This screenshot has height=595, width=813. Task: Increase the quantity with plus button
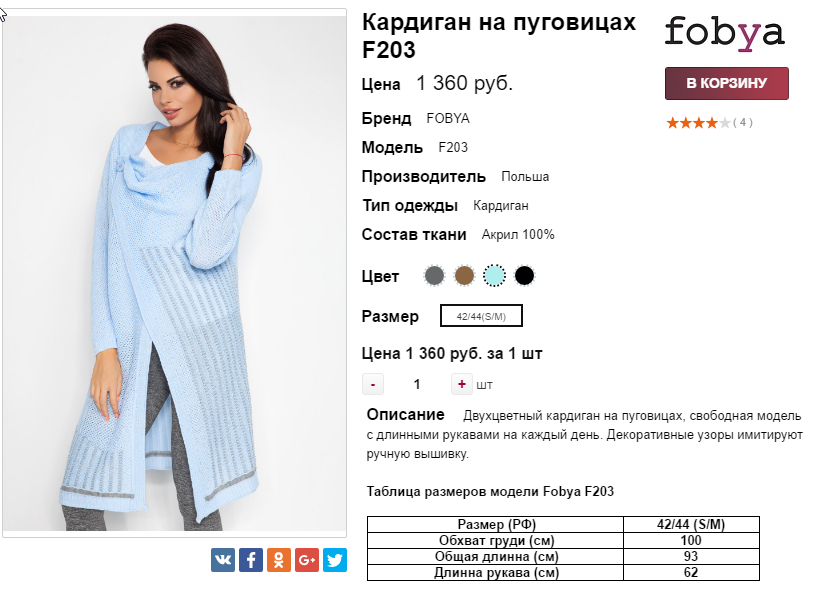pos(461,384)
